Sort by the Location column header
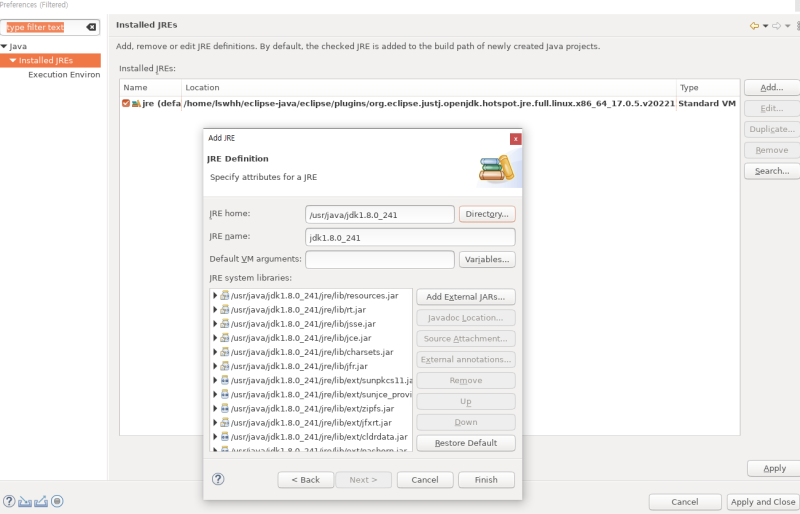Image resolution: width=800 pixels, height=514 pixels. tap(429, 87)
